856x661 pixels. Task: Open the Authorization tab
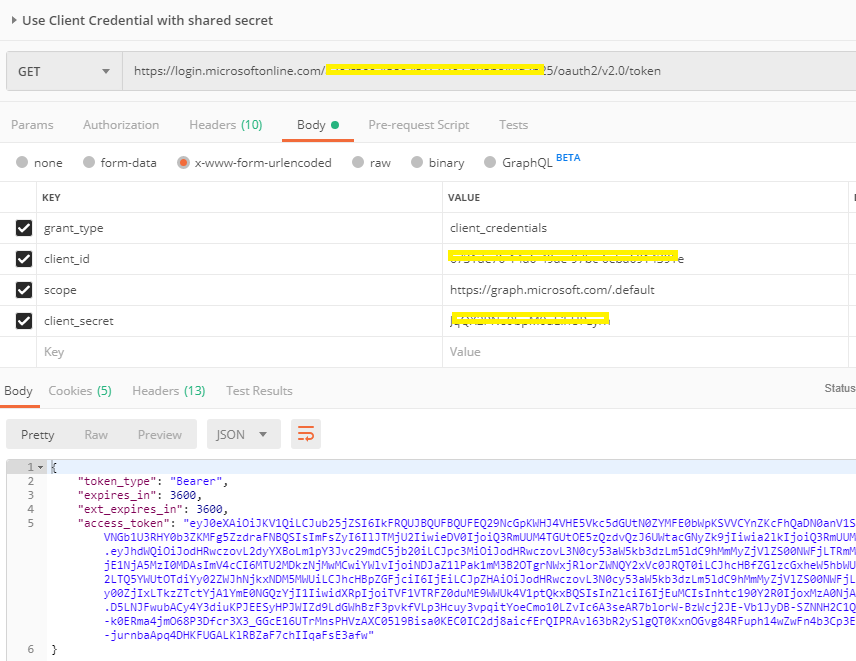121,125
